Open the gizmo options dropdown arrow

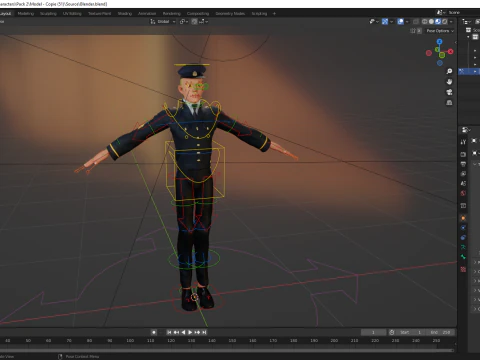click(391, 22)
